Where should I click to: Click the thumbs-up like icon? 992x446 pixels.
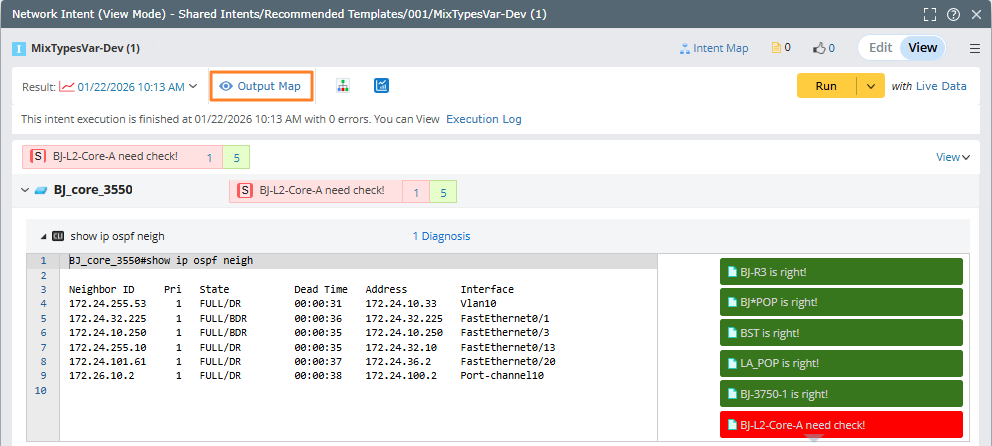point(820,48)
